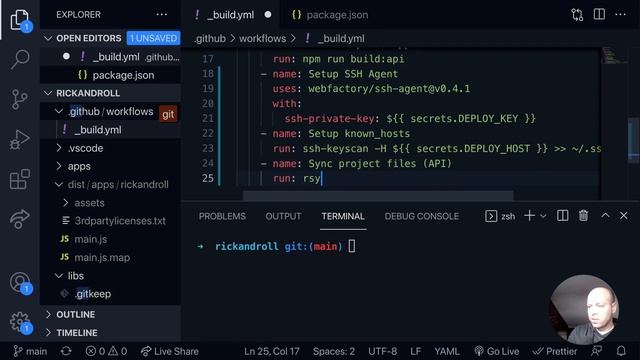
Task: Open the Source Control view
Action: coord(20,99)
